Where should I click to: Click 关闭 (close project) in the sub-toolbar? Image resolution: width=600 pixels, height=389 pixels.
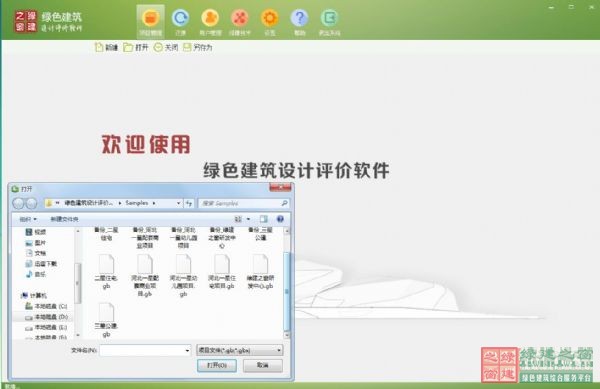pos(166,47)
